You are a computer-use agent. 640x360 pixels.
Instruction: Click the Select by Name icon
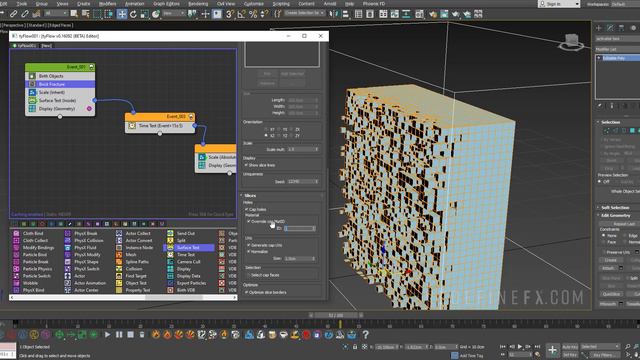tap(85, 14)
